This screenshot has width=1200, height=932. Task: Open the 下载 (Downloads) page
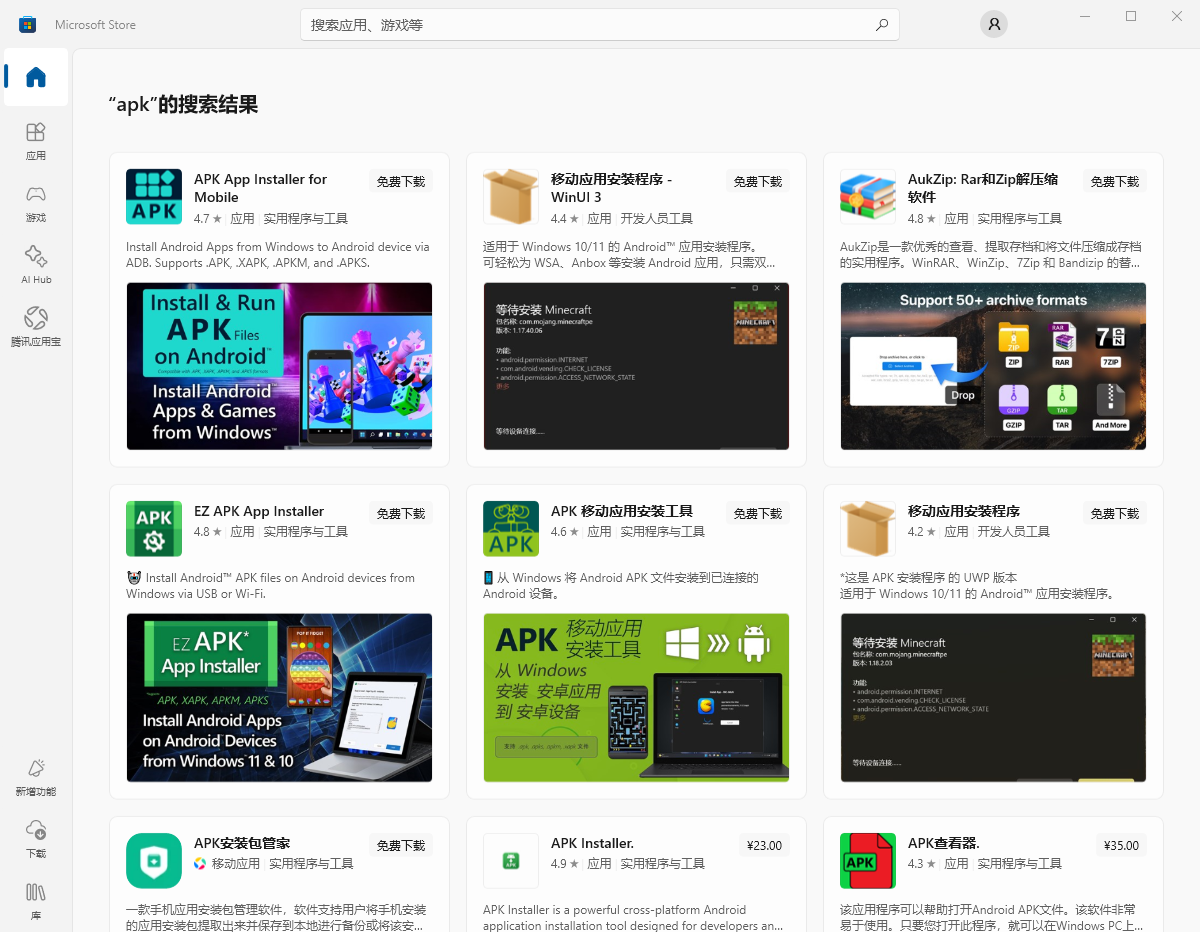(x=36, y=838)
